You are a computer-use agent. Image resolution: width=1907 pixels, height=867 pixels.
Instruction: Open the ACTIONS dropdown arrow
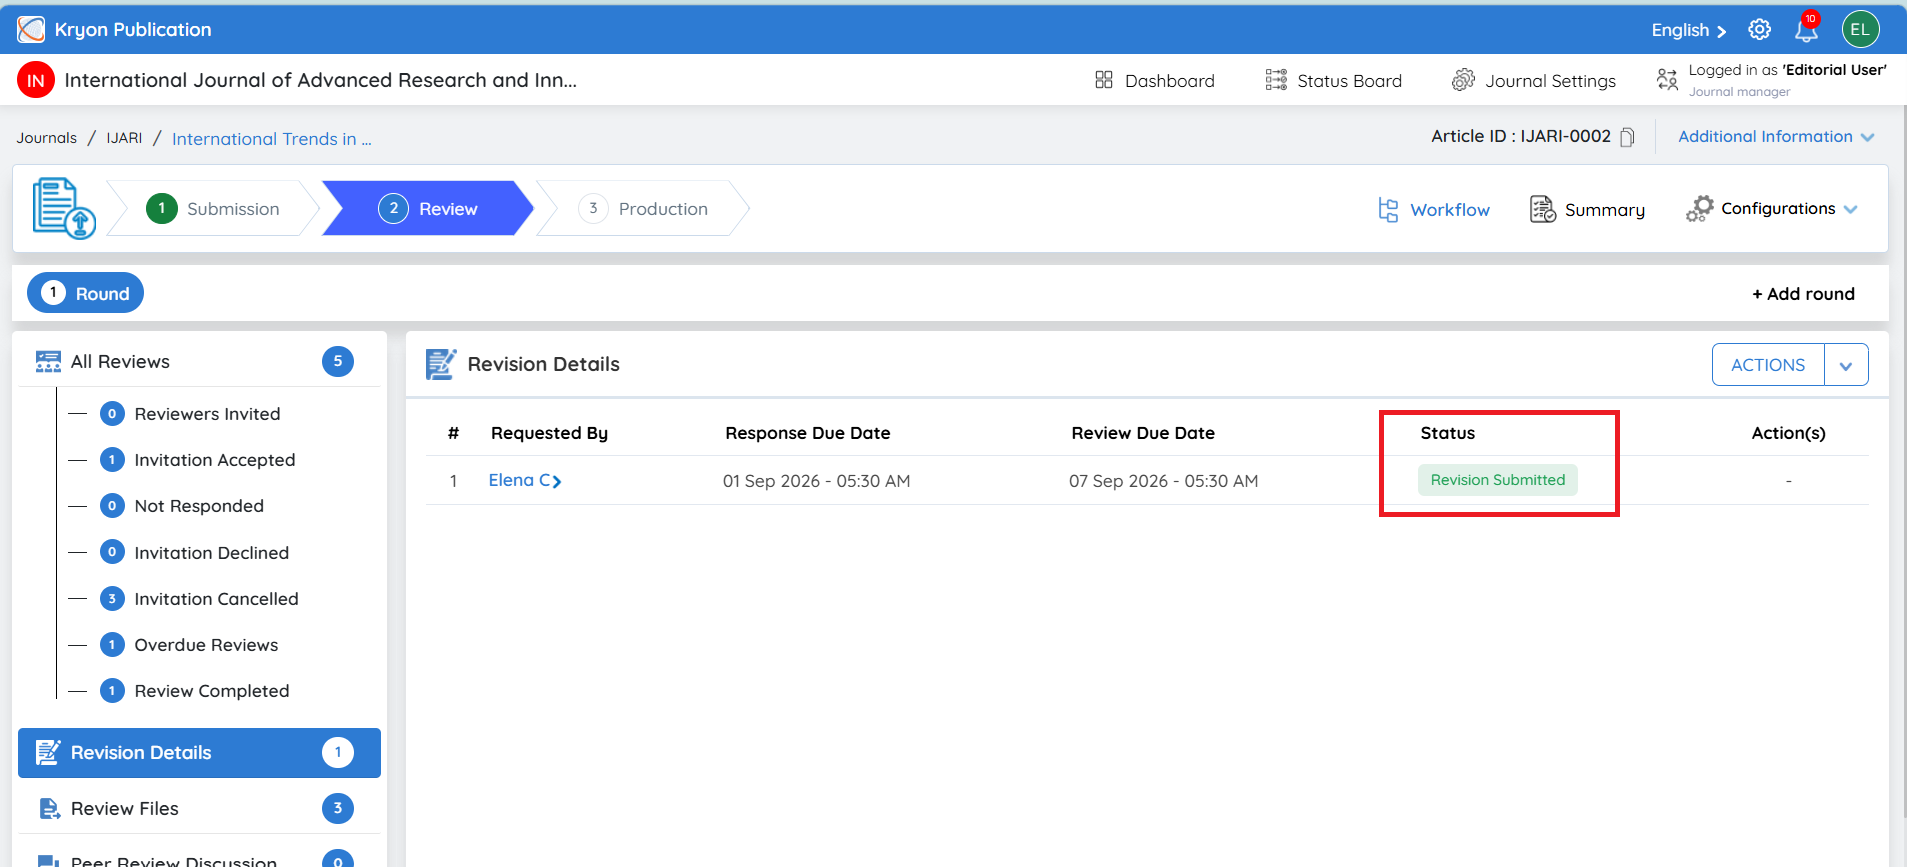pyautogui.click(x=1846, y=365)
